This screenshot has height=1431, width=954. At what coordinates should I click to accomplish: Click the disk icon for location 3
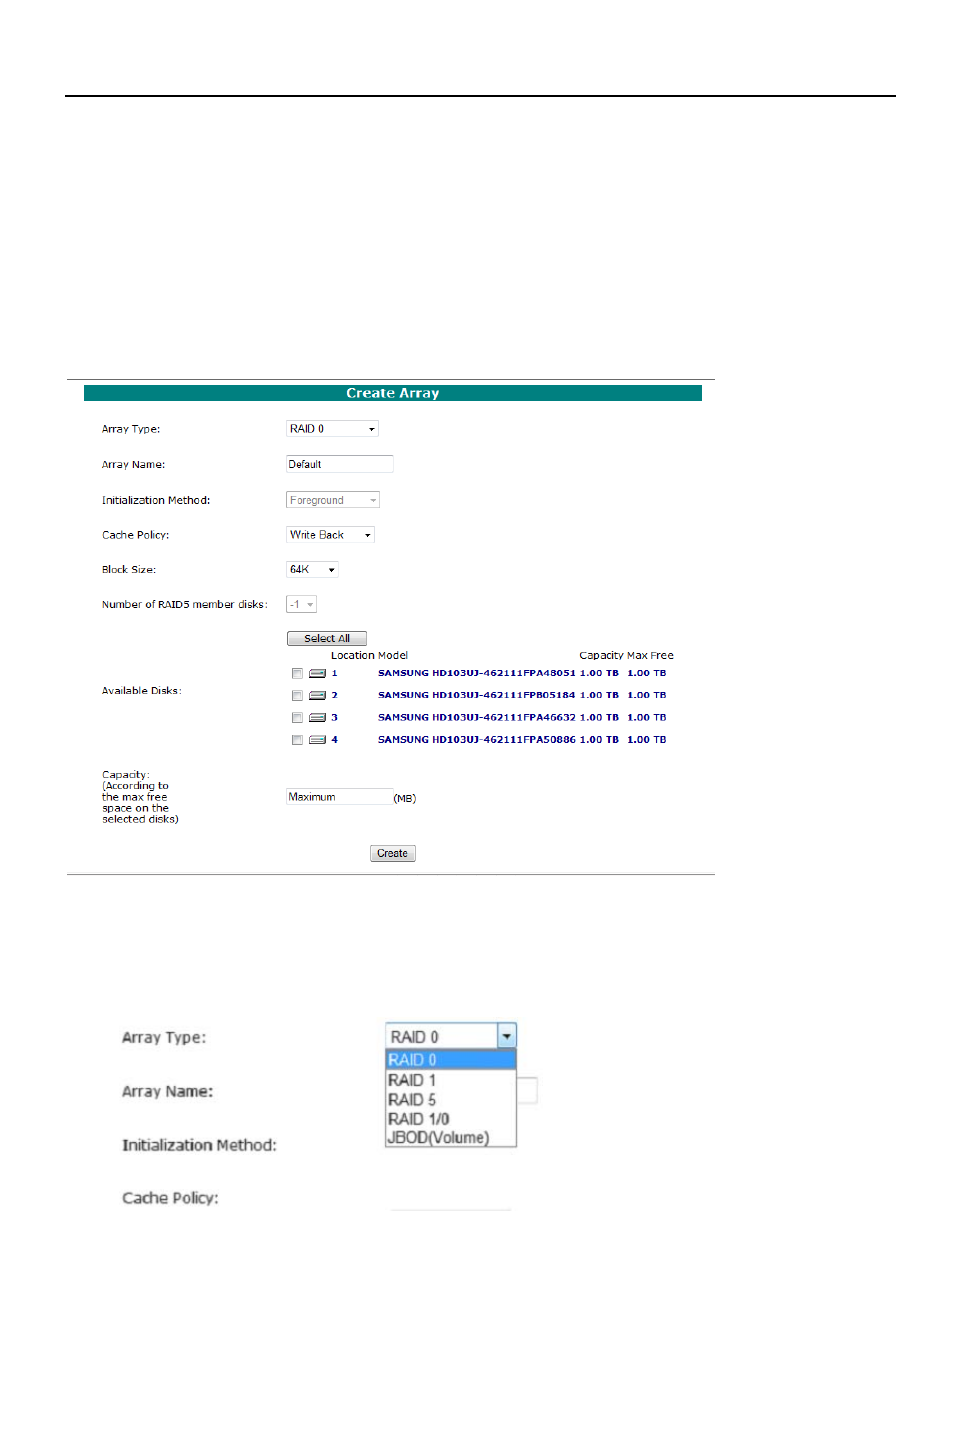(x=317, y=718)
